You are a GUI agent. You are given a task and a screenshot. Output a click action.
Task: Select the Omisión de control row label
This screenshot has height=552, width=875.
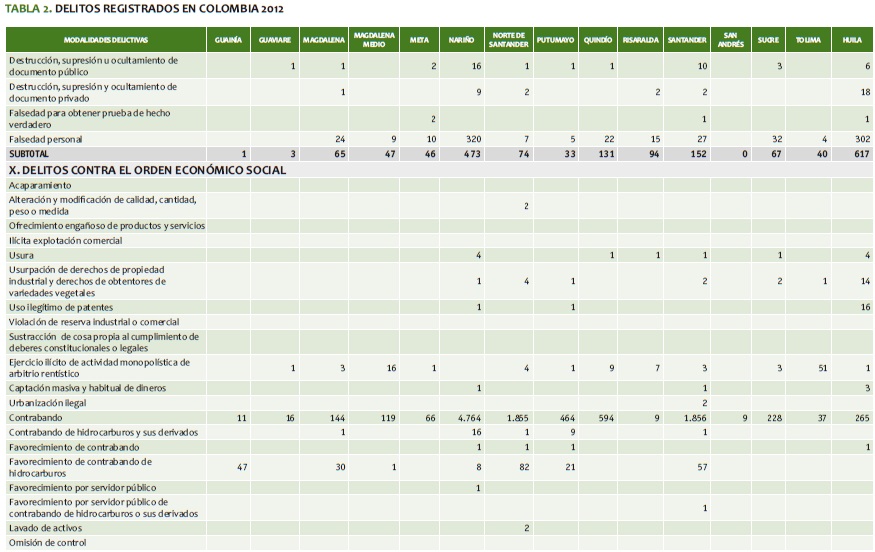click(47, 543)
